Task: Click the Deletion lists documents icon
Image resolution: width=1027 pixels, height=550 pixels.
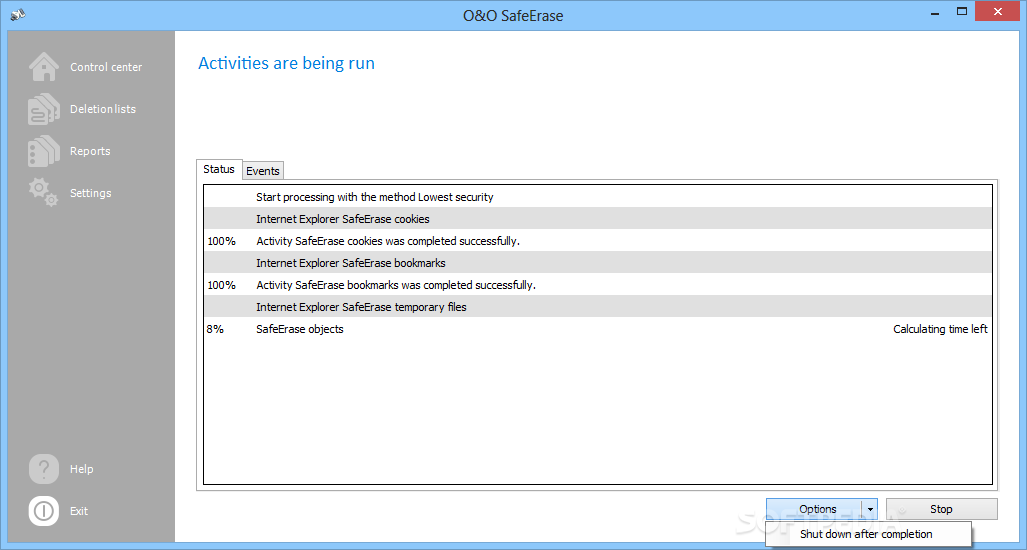Action: coord(43,109)
